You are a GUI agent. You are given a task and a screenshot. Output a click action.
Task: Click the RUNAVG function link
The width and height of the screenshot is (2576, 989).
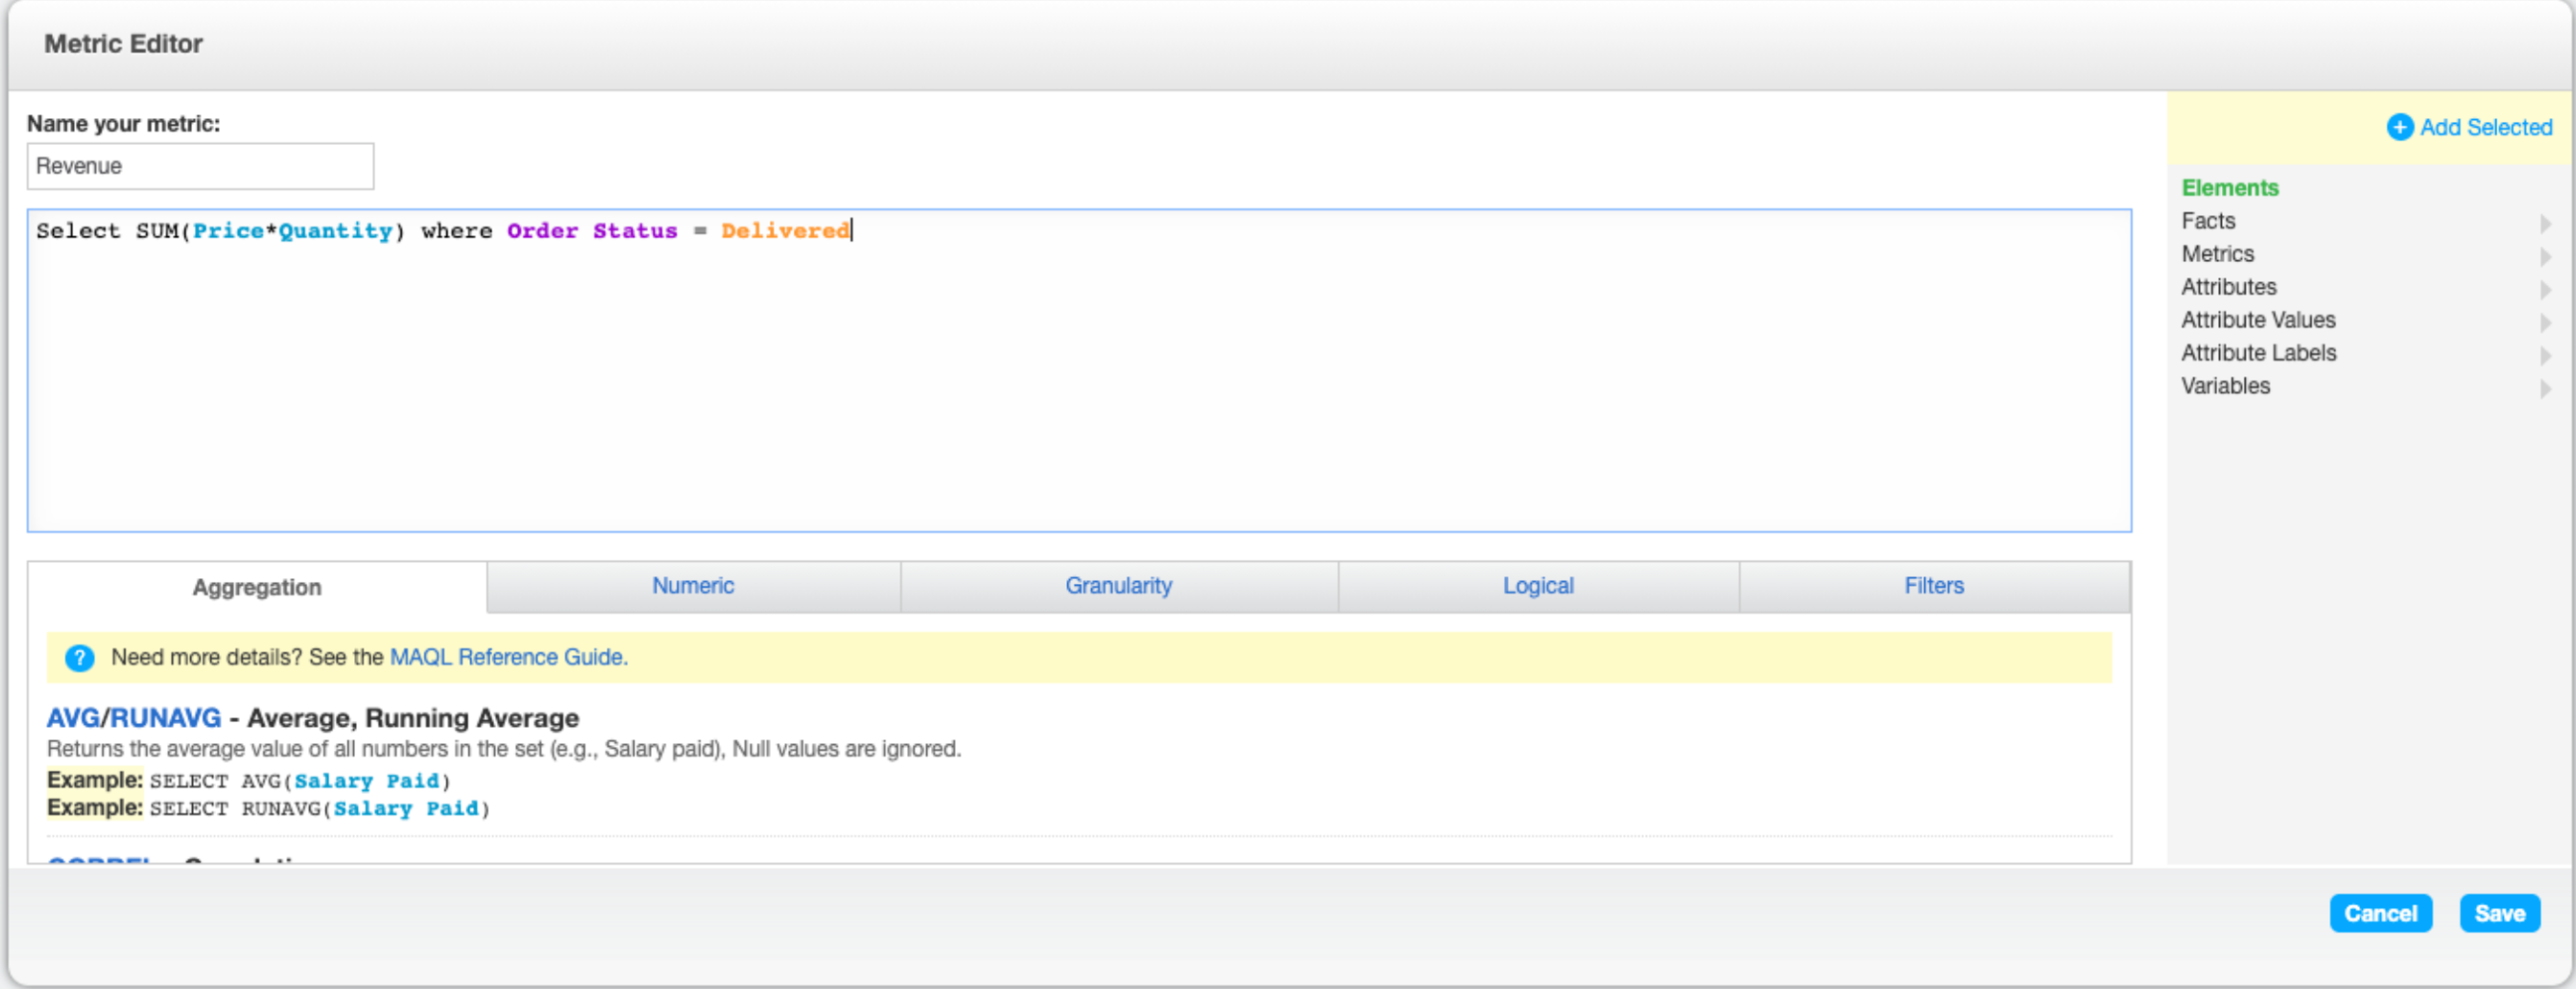pyautogui.click(x=163, y=717)
